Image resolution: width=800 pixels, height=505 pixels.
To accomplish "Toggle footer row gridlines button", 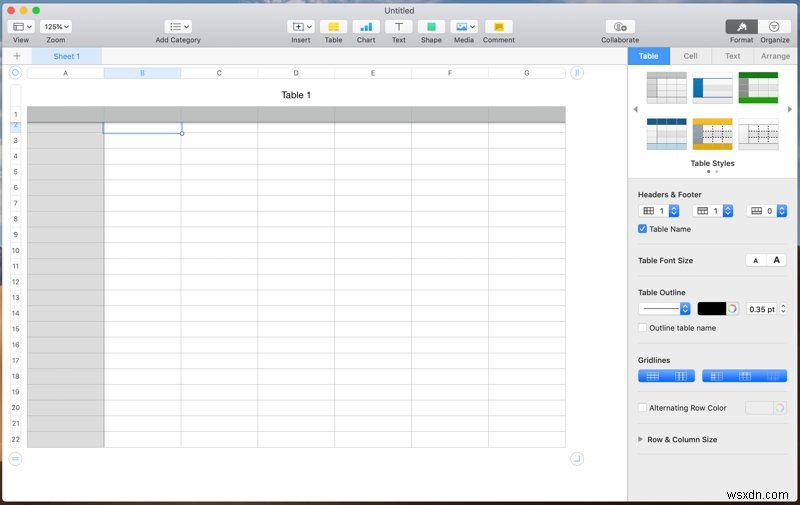I will (773, 376).
